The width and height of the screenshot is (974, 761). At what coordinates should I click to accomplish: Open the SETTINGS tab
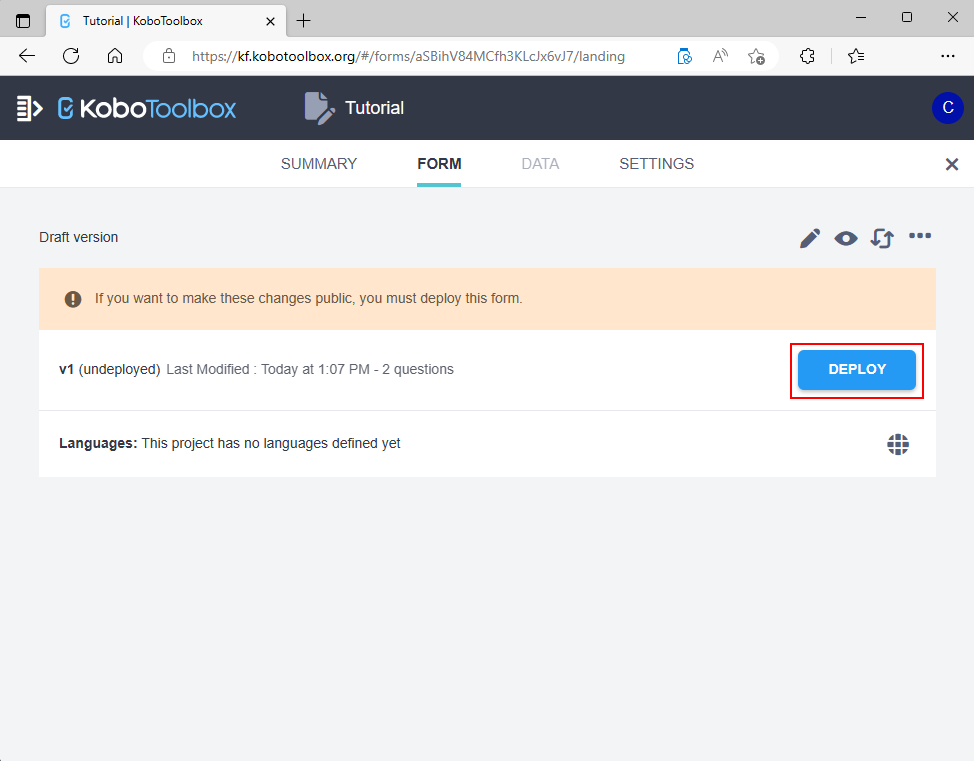[656, 164]
